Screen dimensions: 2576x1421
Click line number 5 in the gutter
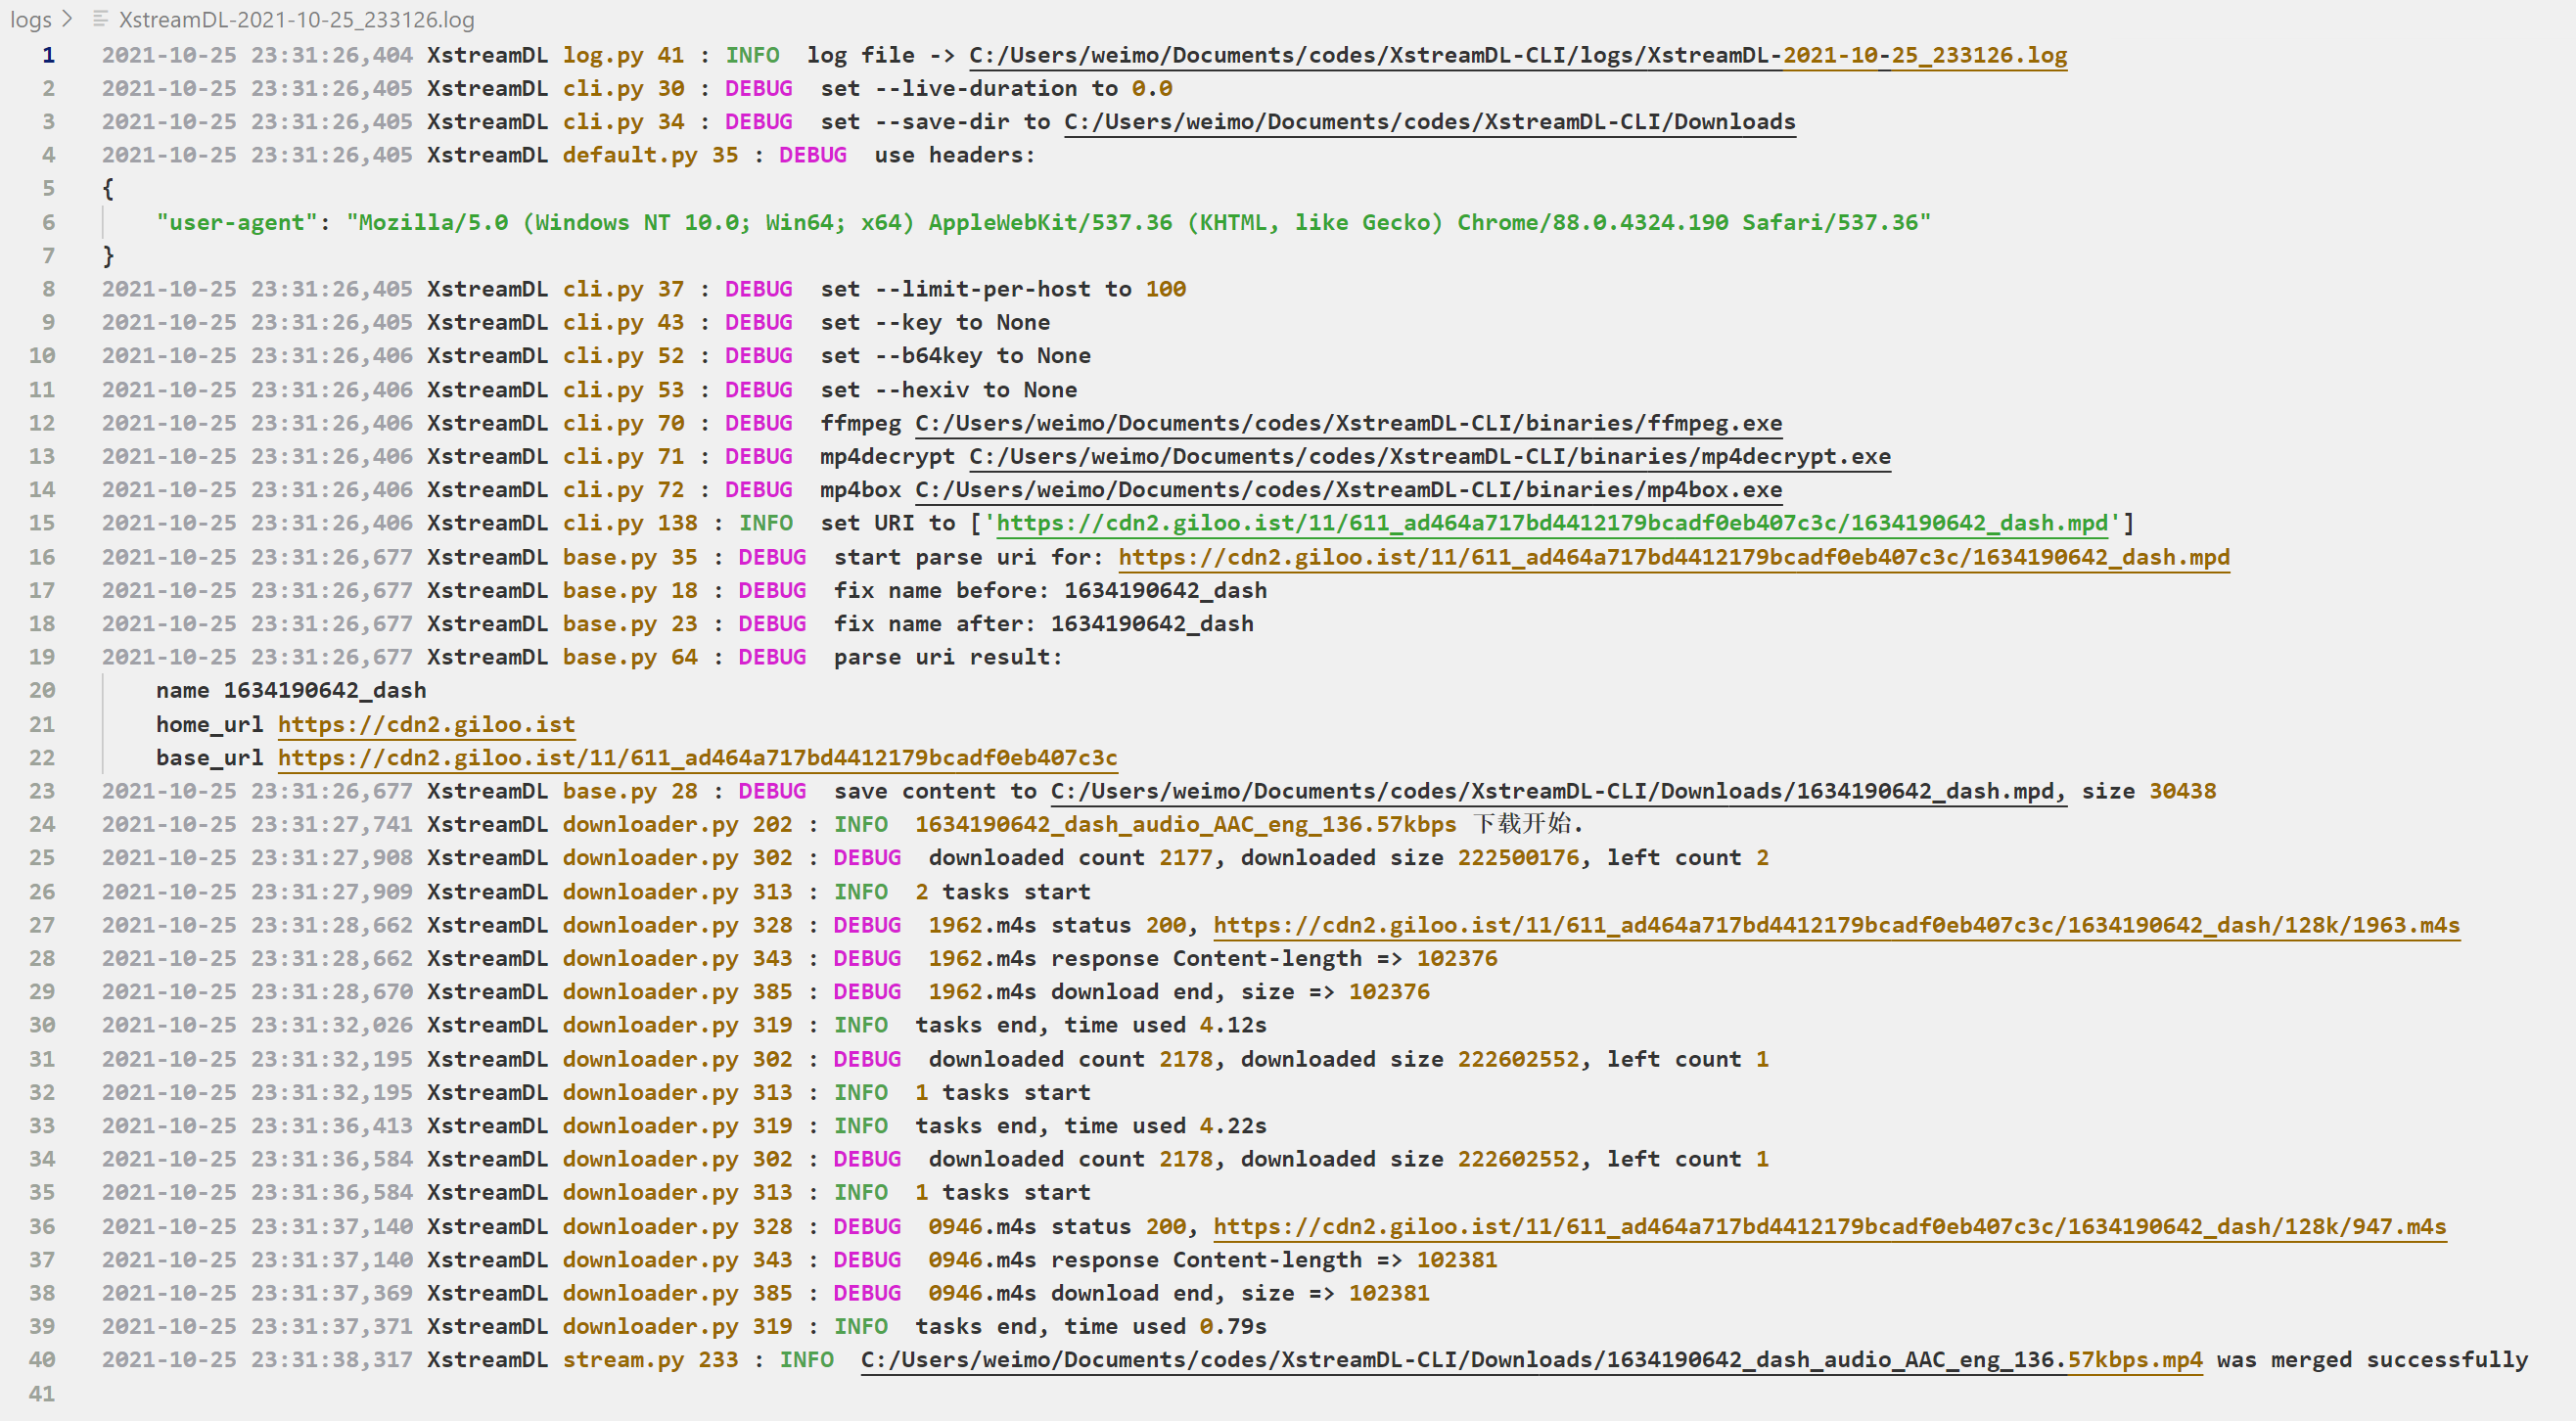[x=48, y=189]
